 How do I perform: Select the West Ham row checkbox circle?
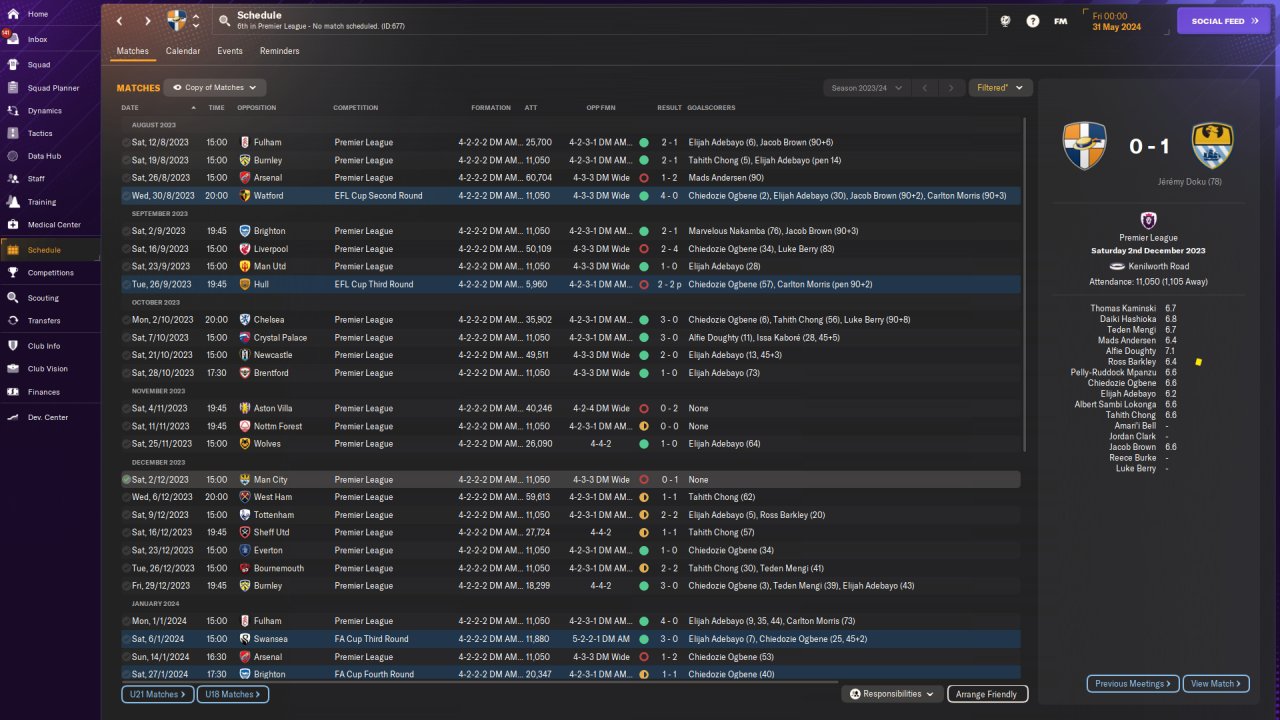click(x=126, y=497)
